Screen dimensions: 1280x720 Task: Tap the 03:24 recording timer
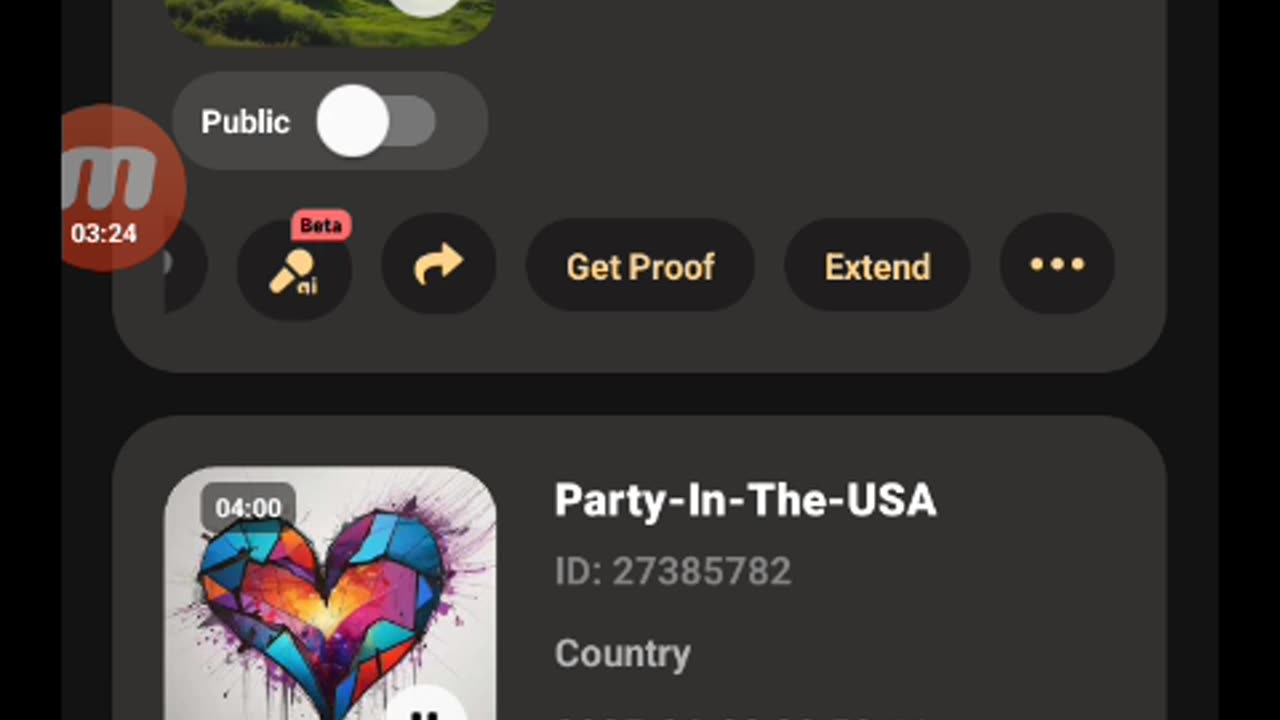click(104, 234)
